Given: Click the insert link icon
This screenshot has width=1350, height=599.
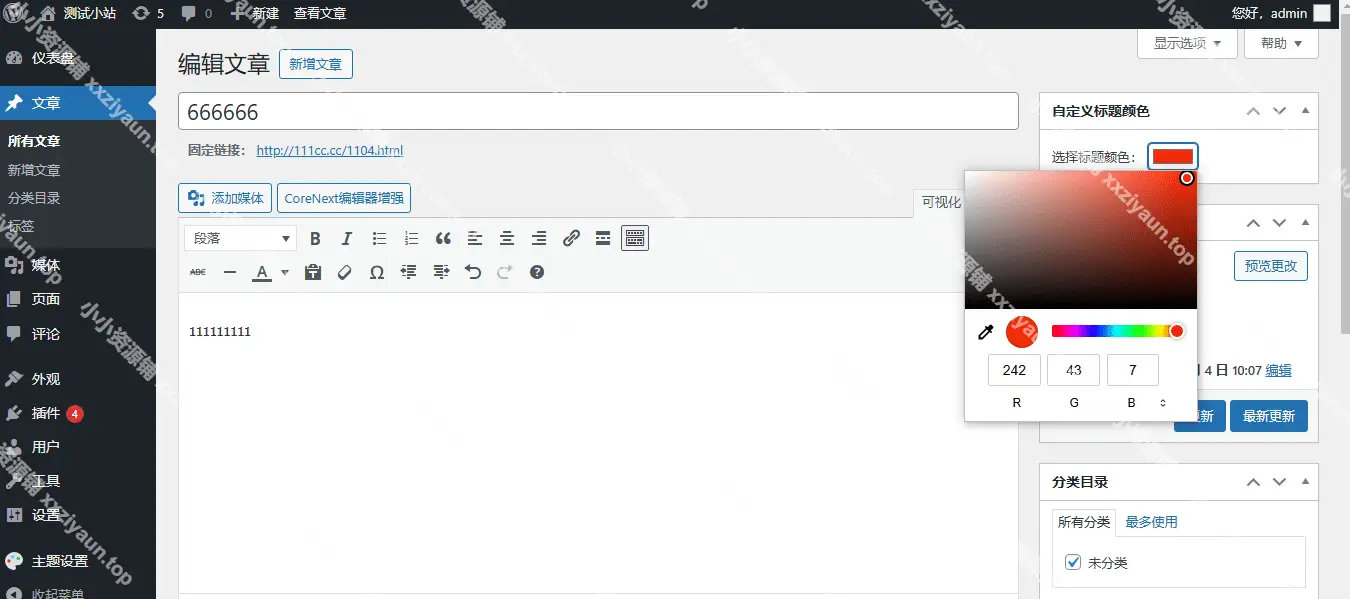Looking at the screenshot, I should (571, 238).
